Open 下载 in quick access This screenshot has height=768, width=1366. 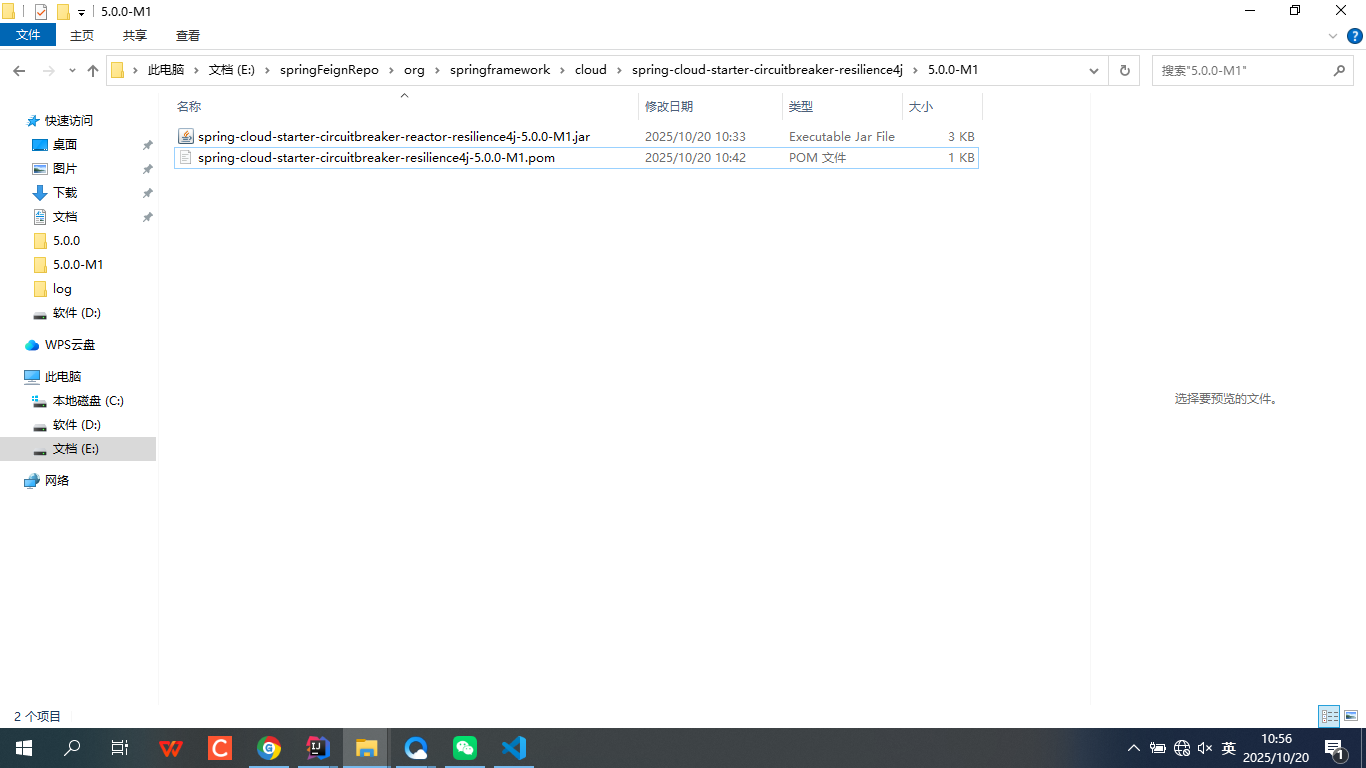point(65,192)
